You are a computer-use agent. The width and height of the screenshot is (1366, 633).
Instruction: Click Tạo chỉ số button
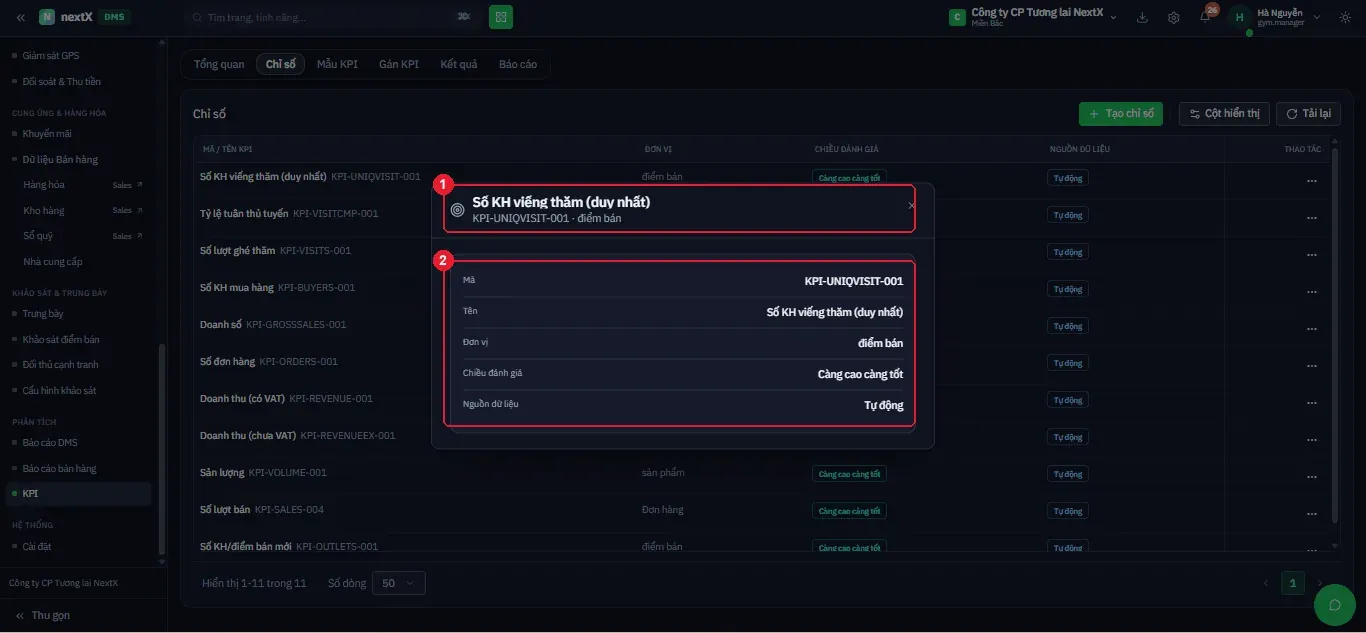click(1121, 114)
